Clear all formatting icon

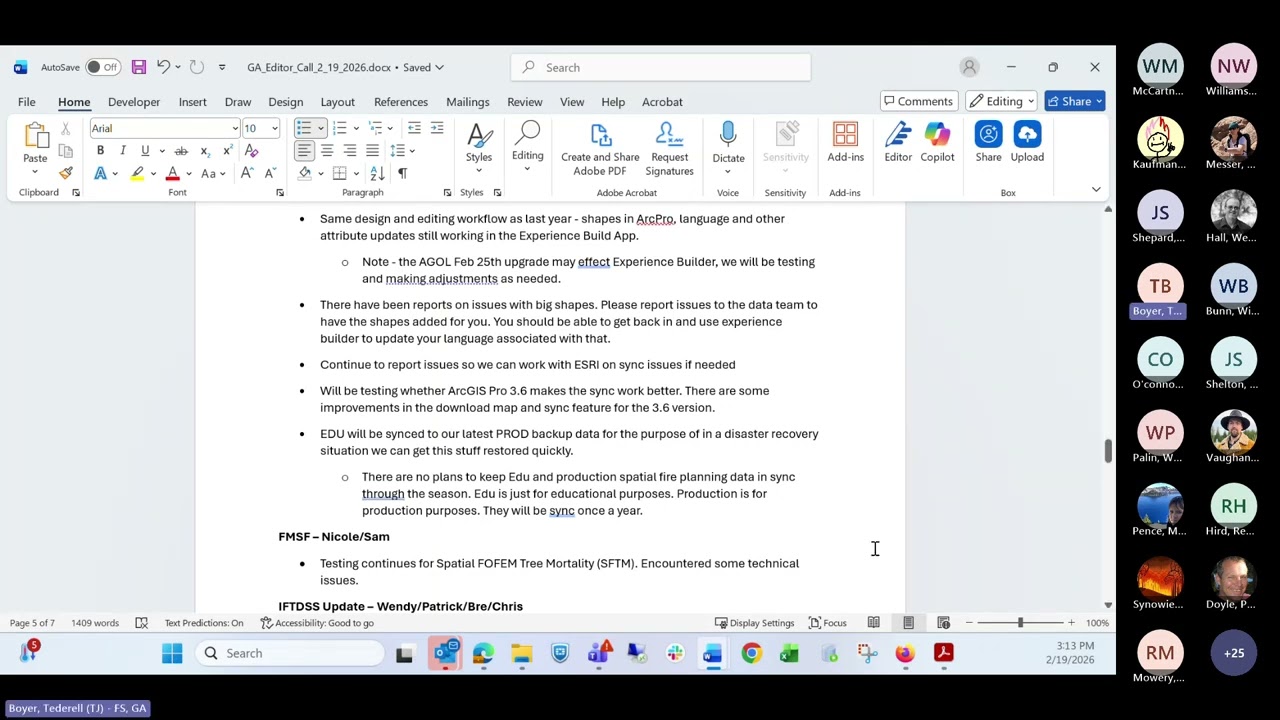[251, 151]
